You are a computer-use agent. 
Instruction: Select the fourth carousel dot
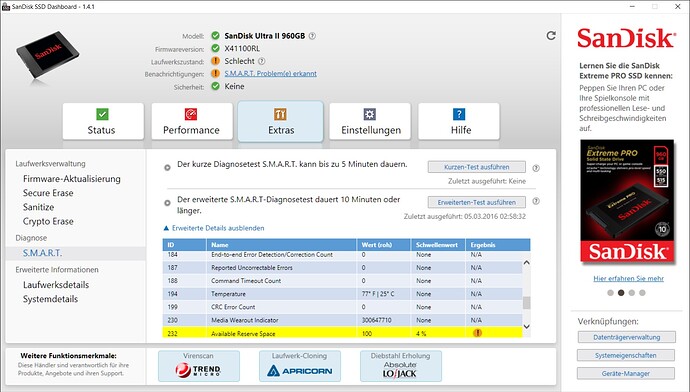tap(642, 293)
